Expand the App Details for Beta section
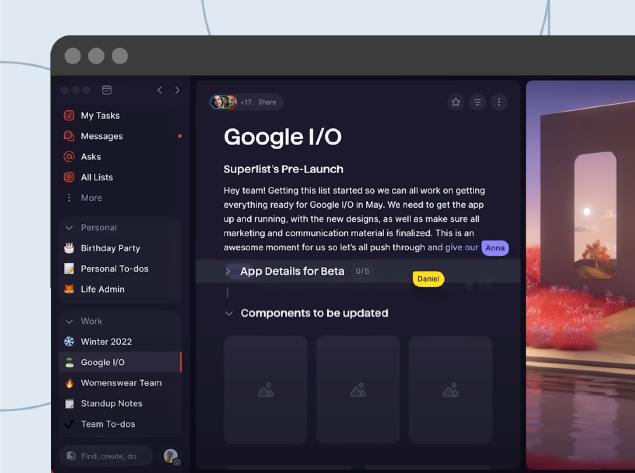 tap(228, 271)
